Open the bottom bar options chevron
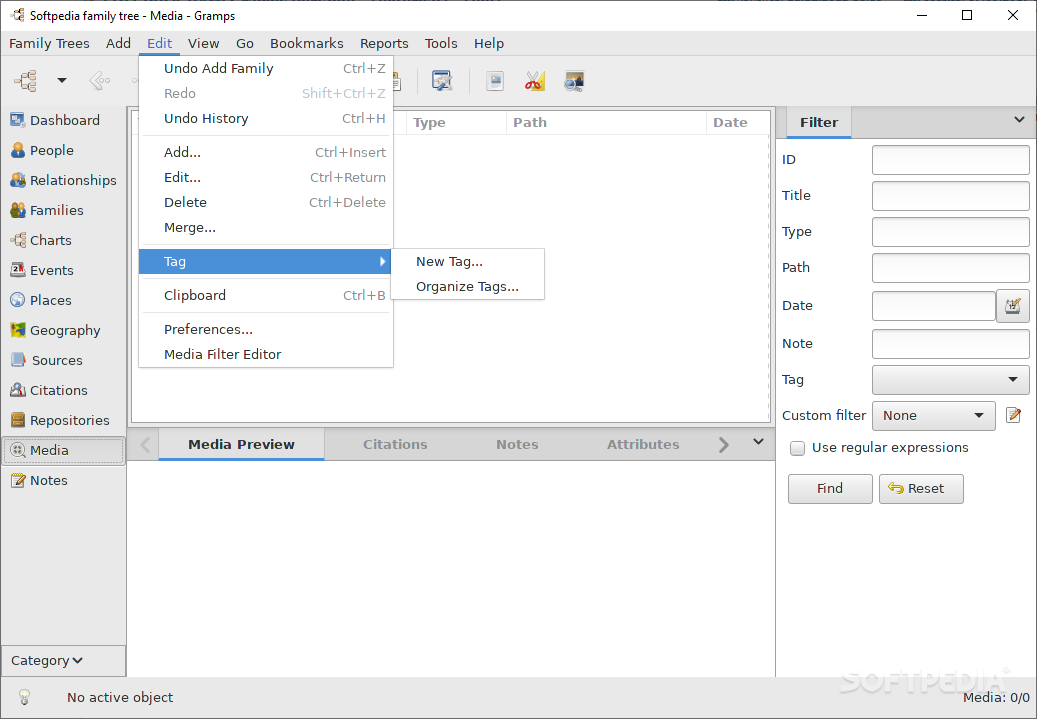Viewport: 1037px width, 719px height. point(759,442)
